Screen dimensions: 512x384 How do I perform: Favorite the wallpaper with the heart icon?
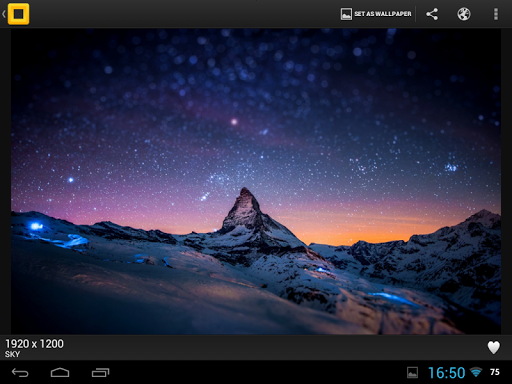tap(494, 347)
